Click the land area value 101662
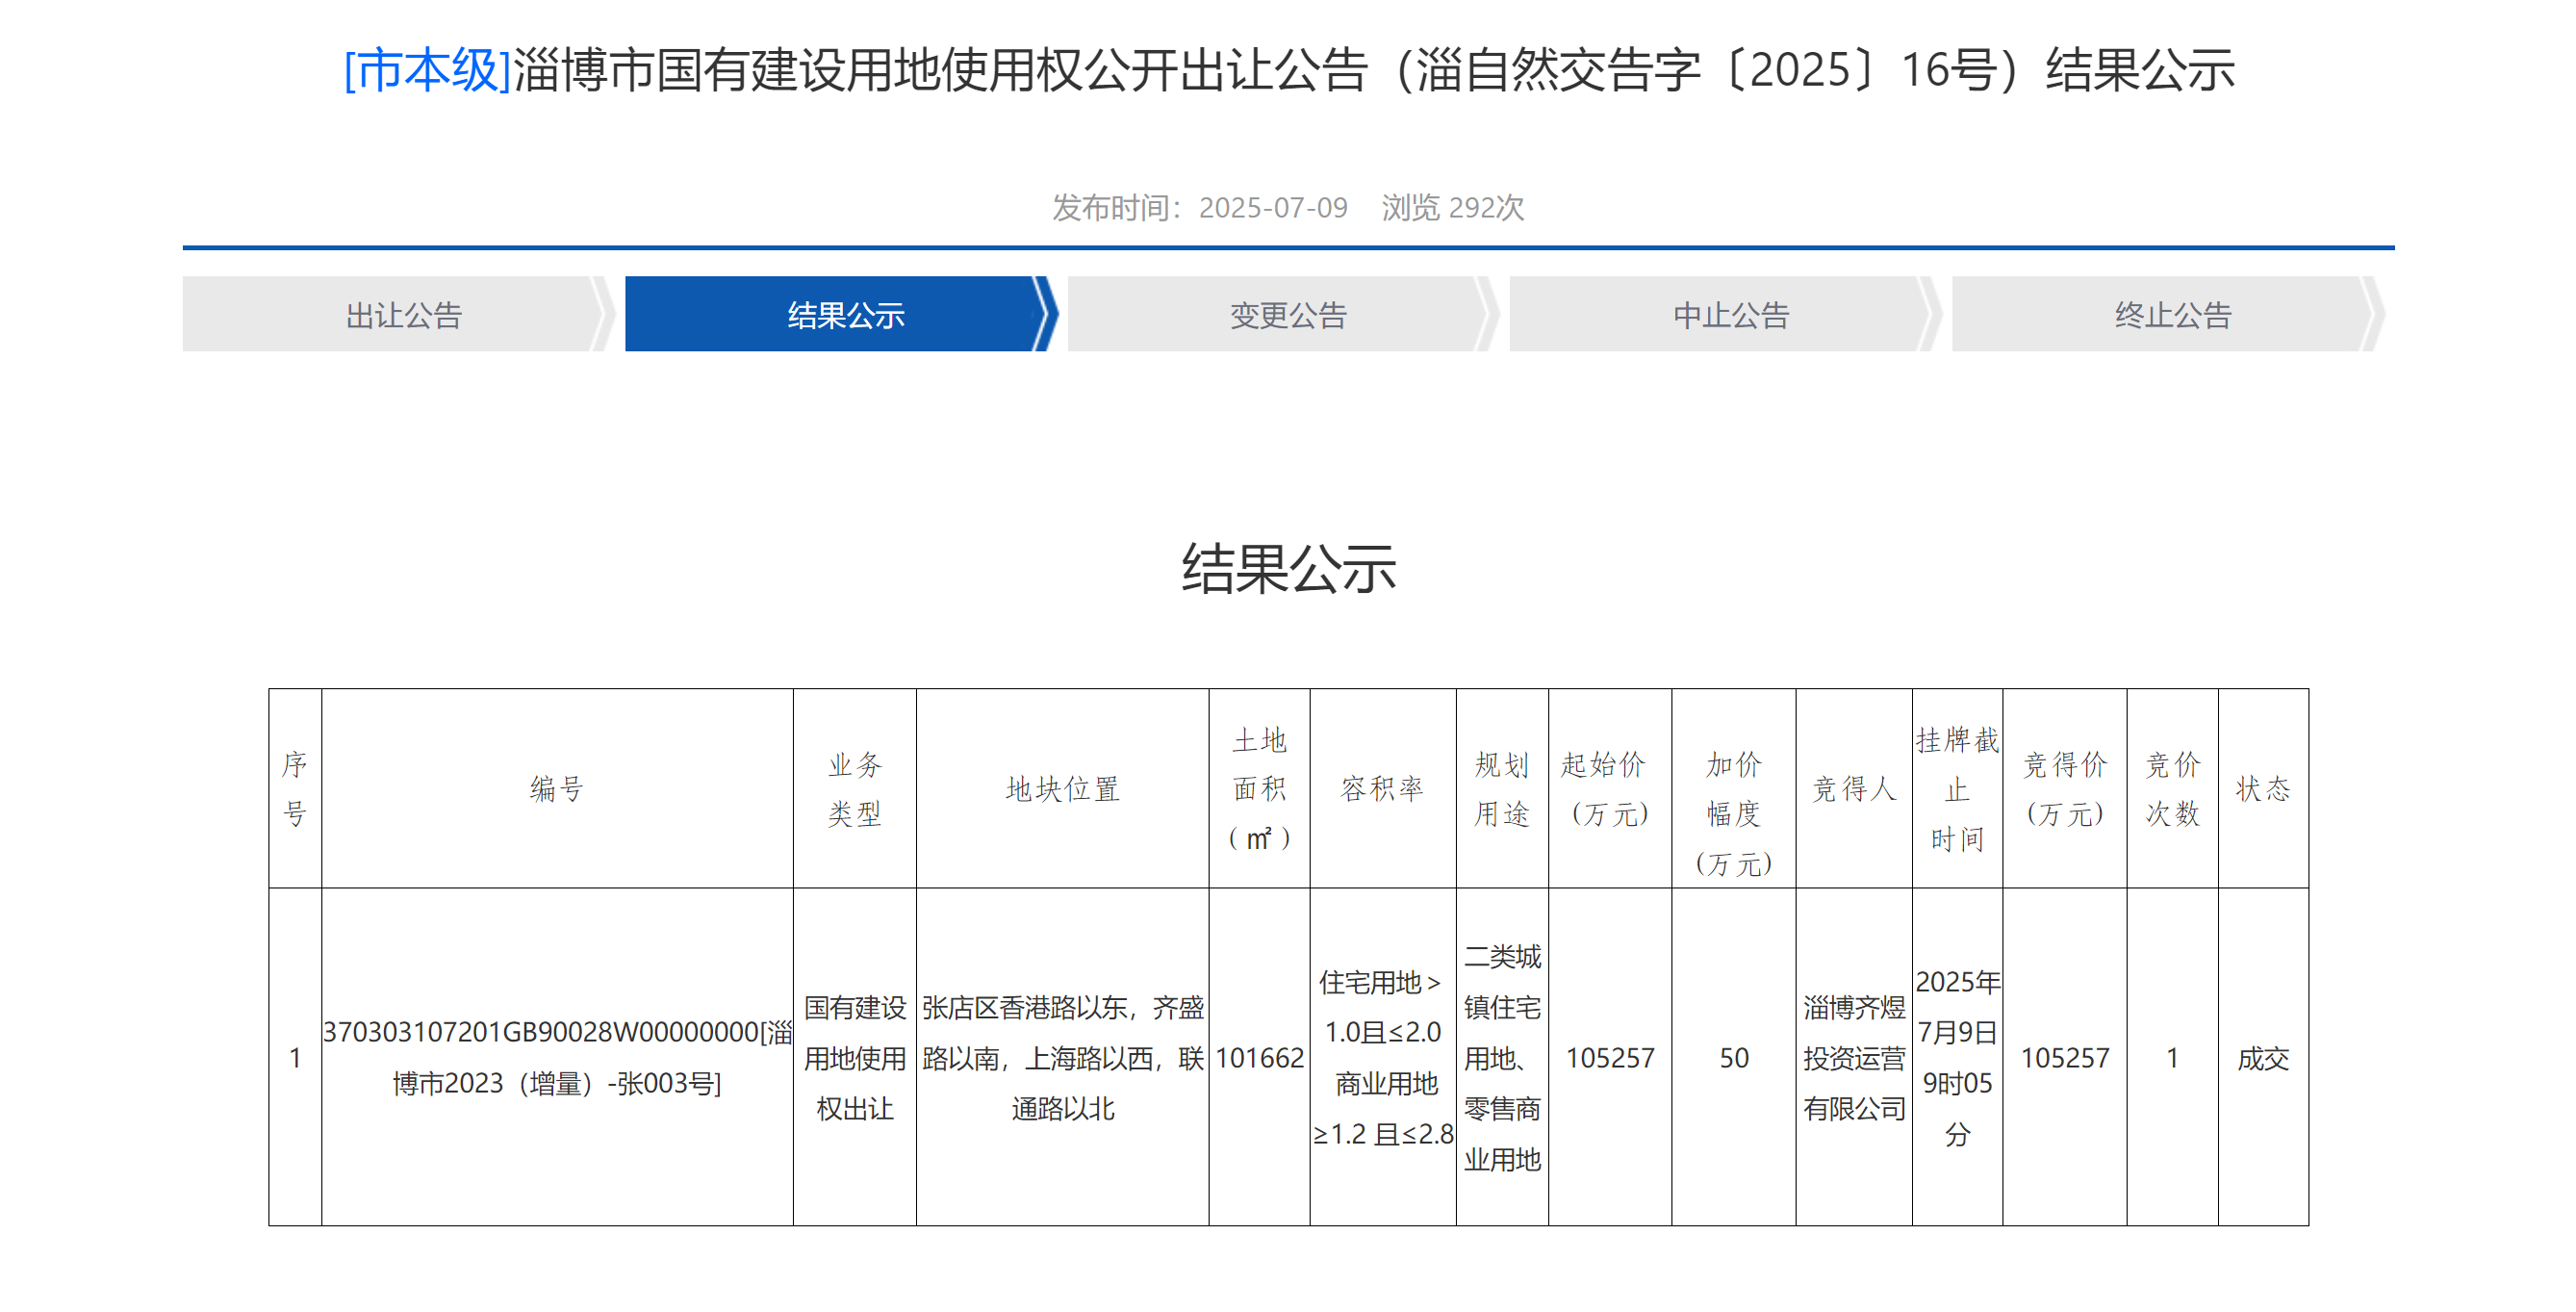 1260,1058
